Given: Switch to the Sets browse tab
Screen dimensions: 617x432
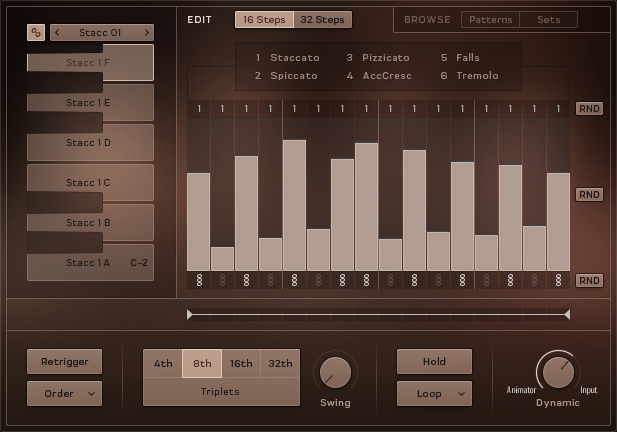Looking at the screenshot, I should [548, 20].
